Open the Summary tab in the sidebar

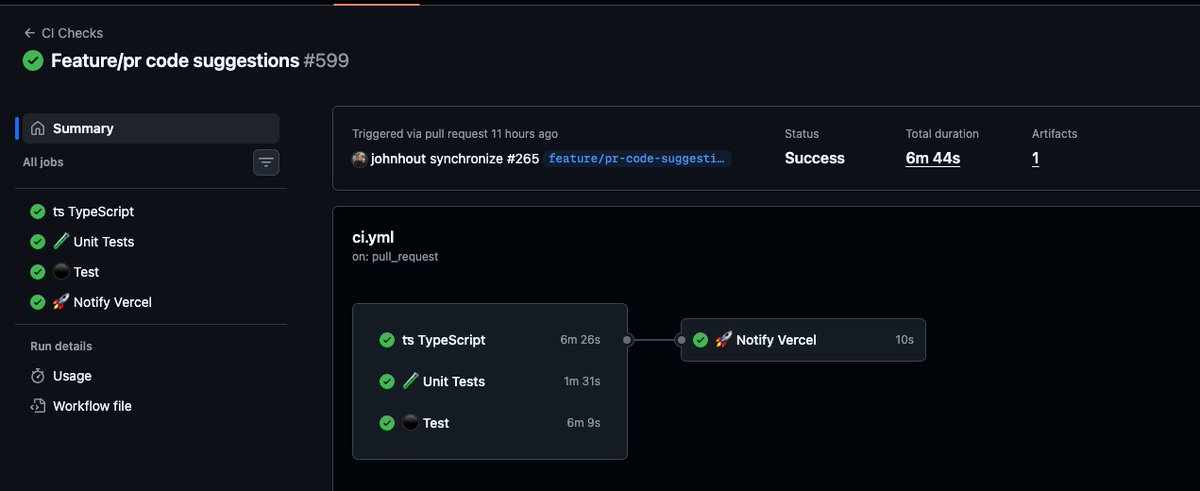coord(151,128)
